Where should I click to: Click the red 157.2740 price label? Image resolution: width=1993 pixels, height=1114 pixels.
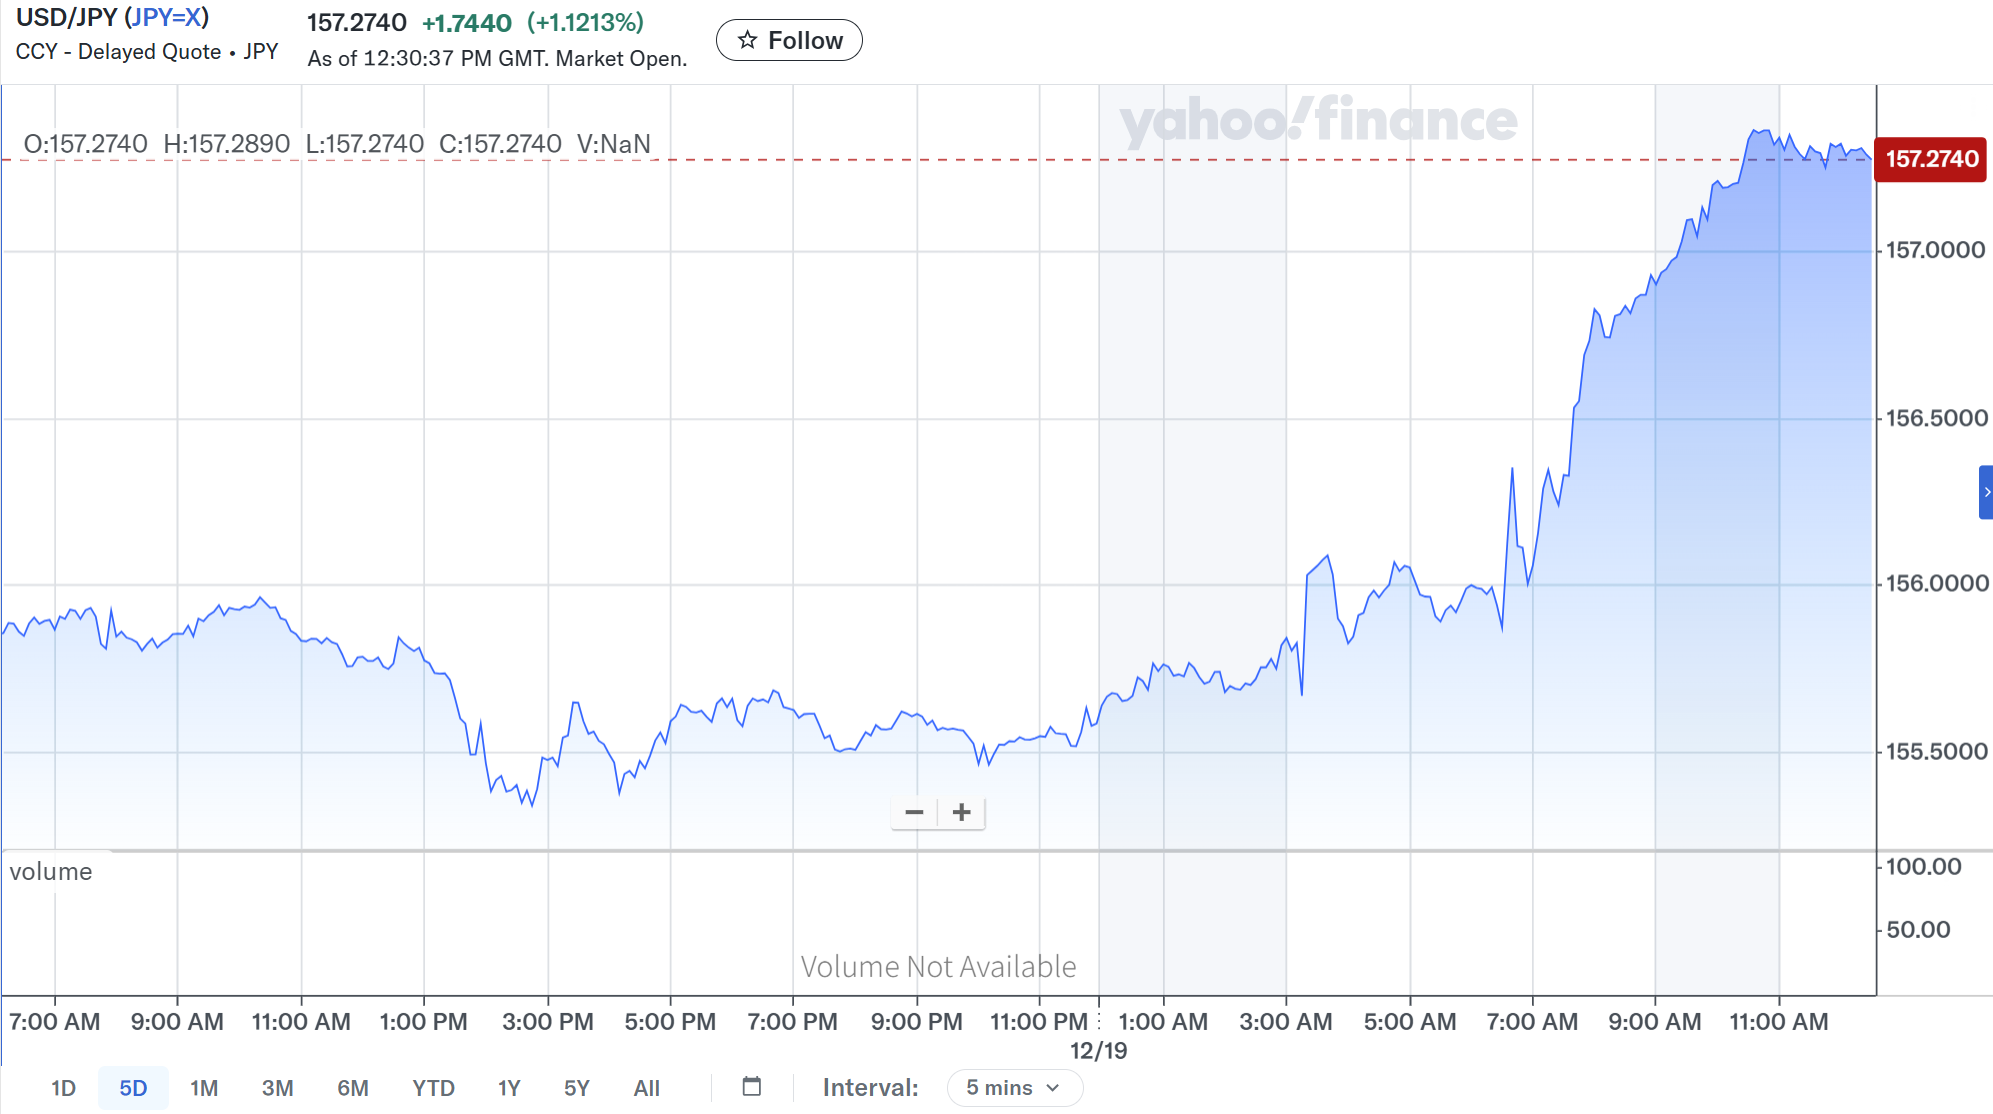pyautogui.click(x=1930, y=159)
